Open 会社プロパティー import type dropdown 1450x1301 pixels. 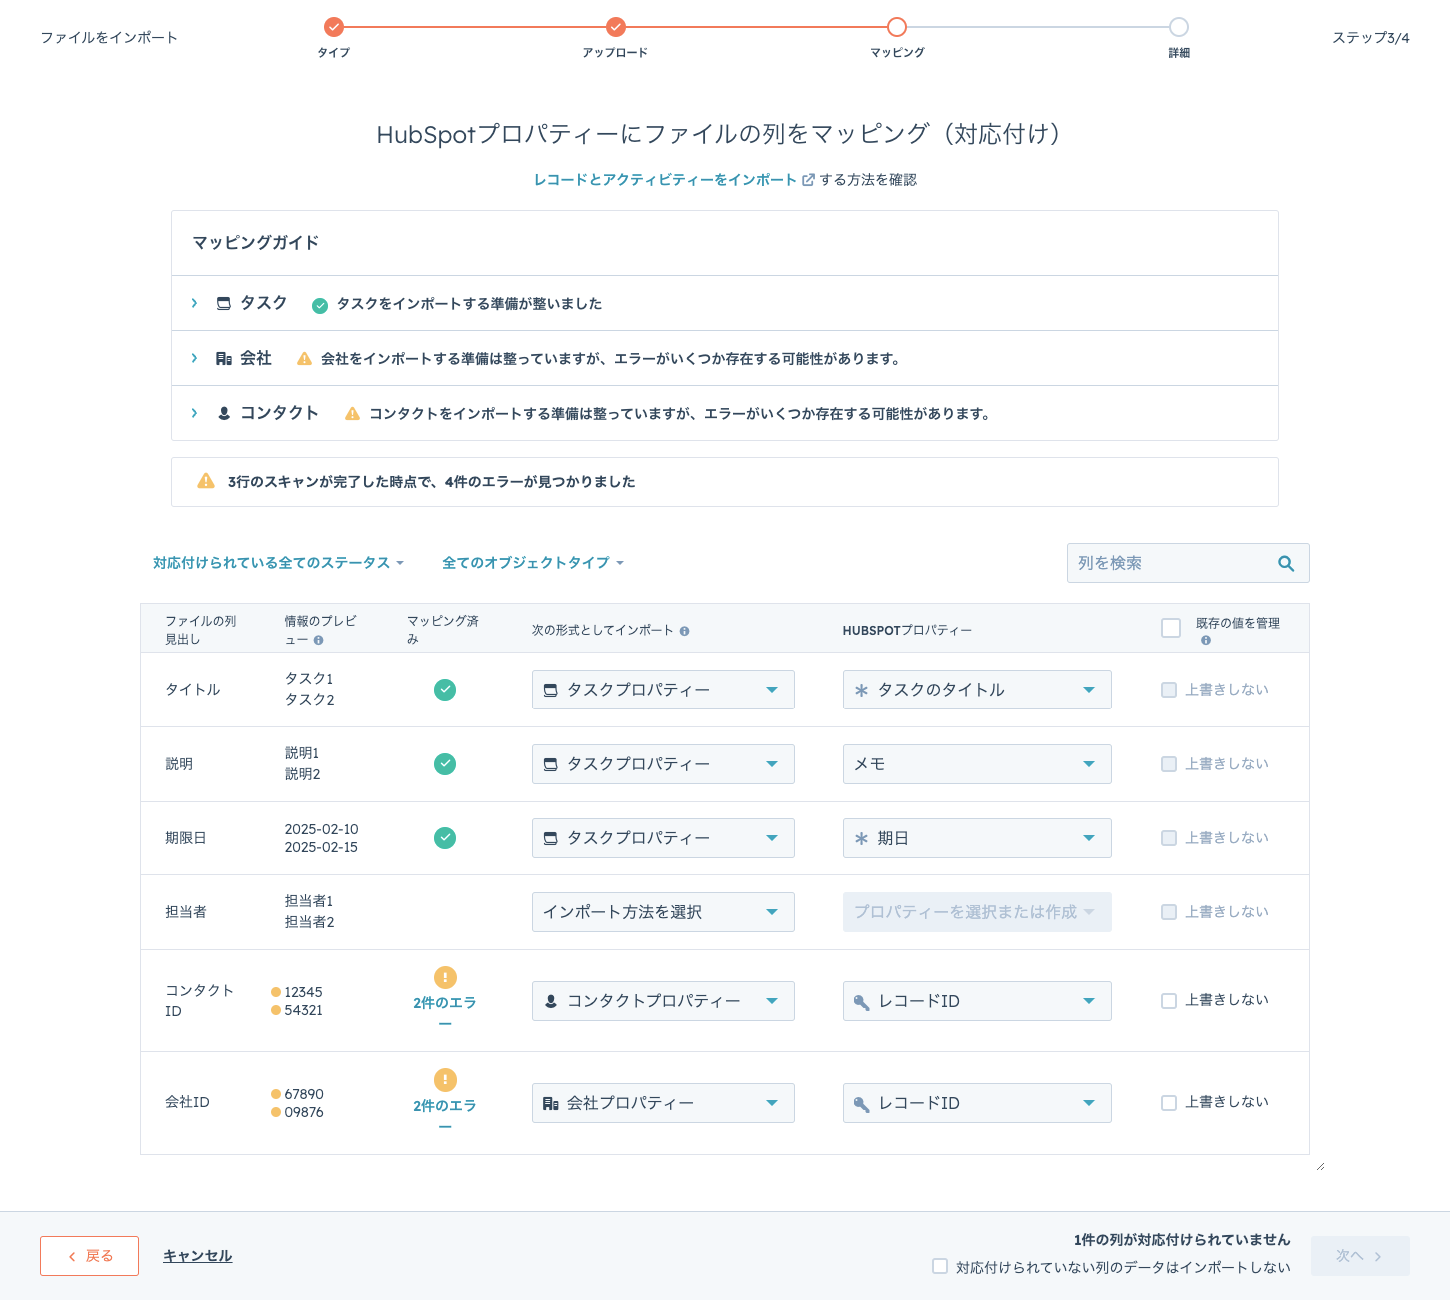pyautogui.click(x=663, y=1103)
